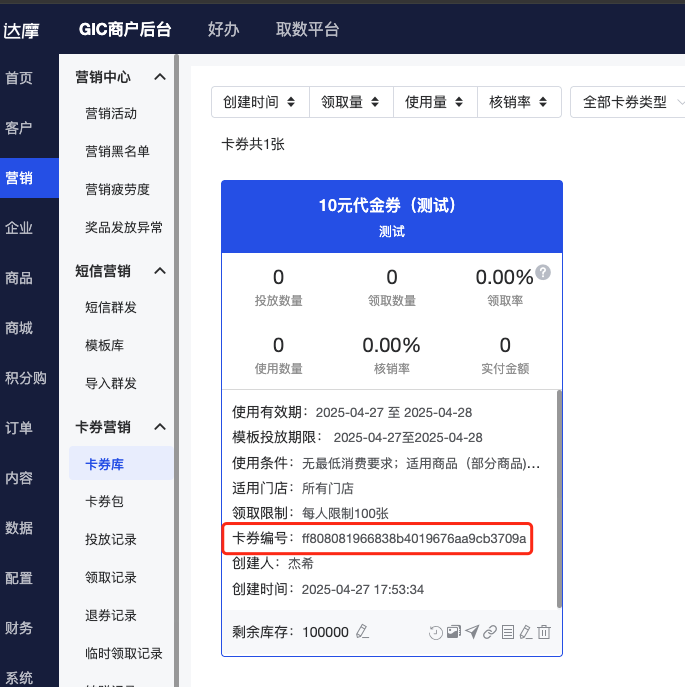Image resolution: width=685 pixels, height=687 pixels.
Task: Switch to 好办 top tab
Action: (x=223, y=29)
